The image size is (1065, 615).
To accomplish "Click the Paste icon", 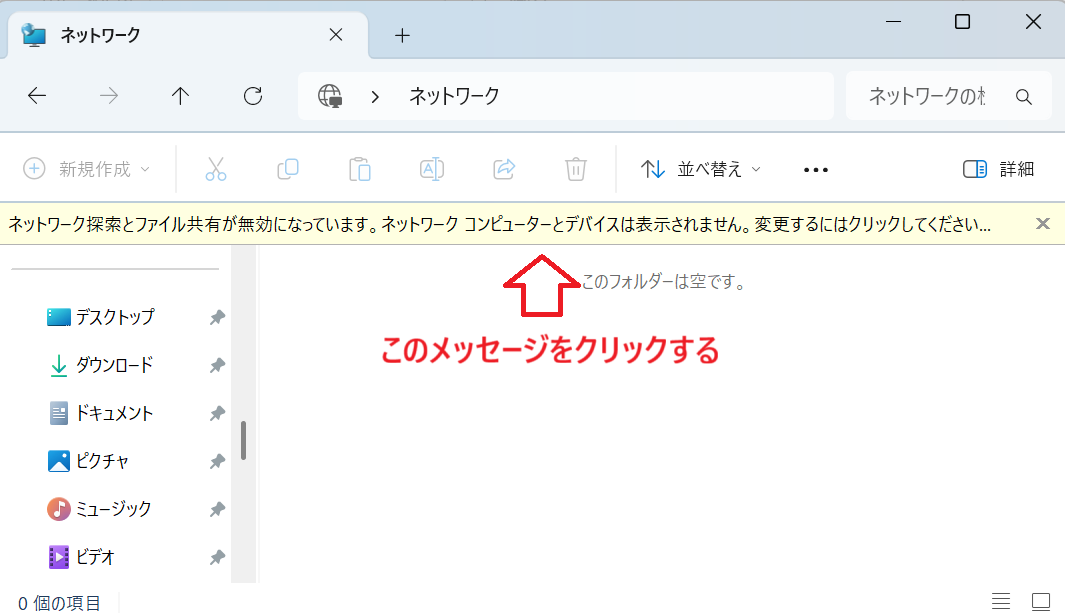I will [359, 169].
